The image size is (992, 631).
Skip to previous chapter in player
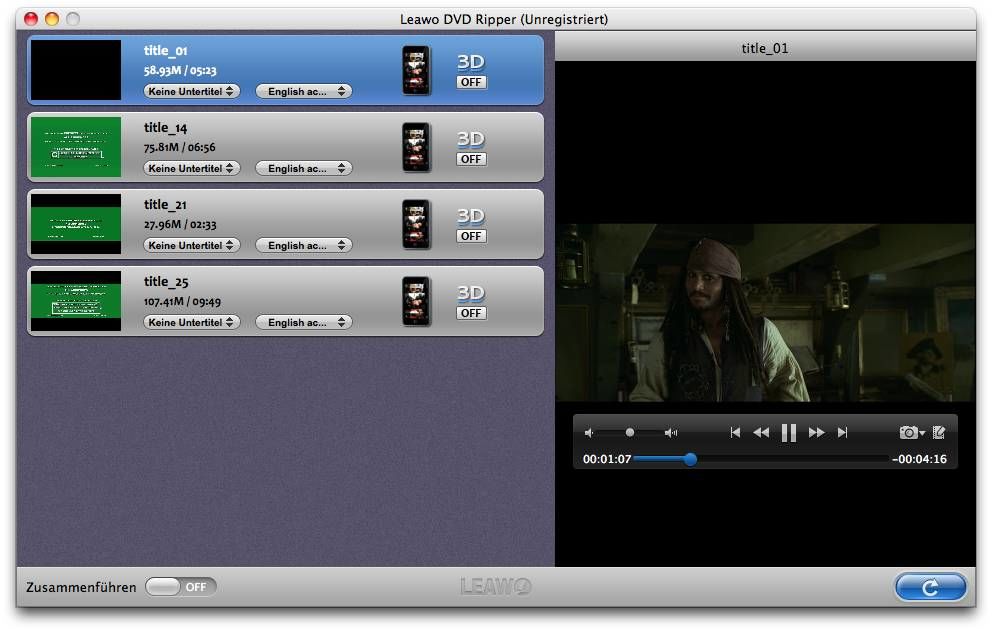tap(735, 433)
